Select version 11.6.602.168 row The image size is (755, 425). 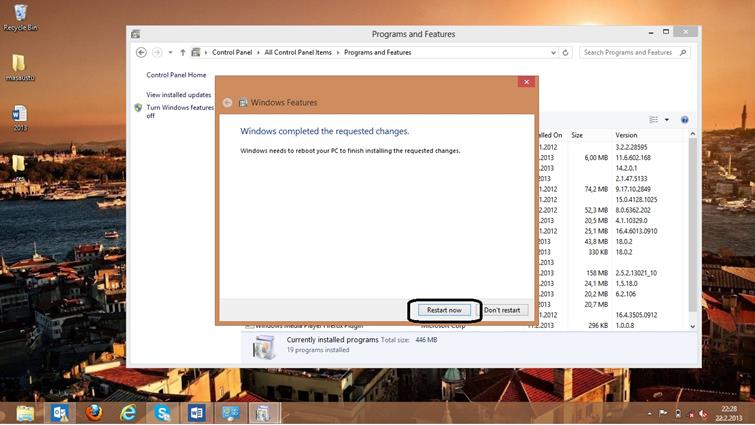pyautogui.click(x=633, y=158)
